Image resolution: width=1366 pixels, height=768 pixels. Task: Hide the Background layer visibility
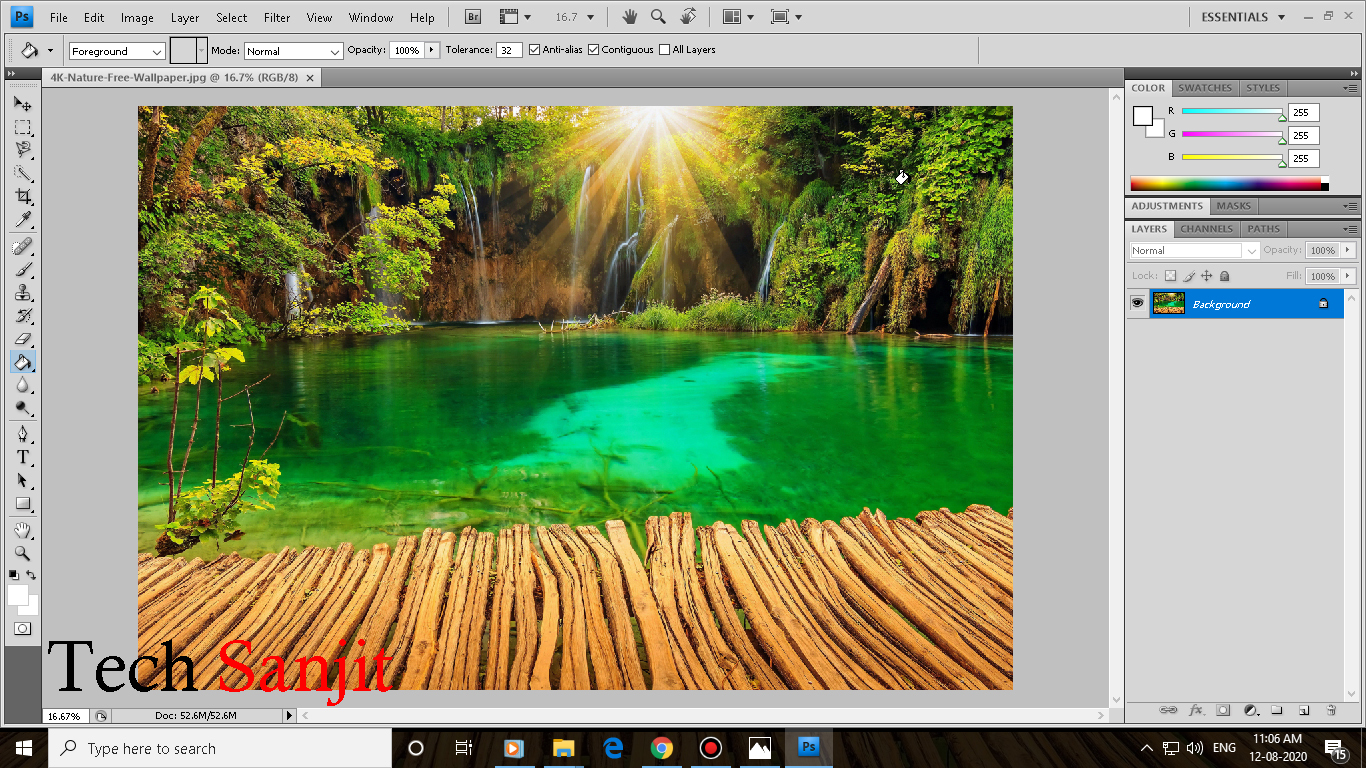point(1137,303)
